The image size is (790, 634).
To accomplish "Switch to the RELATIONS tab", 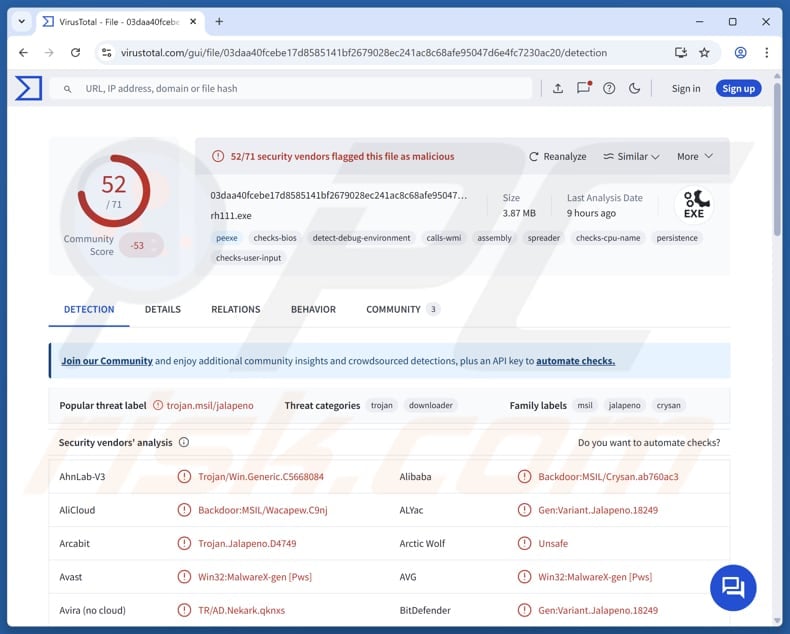I will tap(236, 309).
